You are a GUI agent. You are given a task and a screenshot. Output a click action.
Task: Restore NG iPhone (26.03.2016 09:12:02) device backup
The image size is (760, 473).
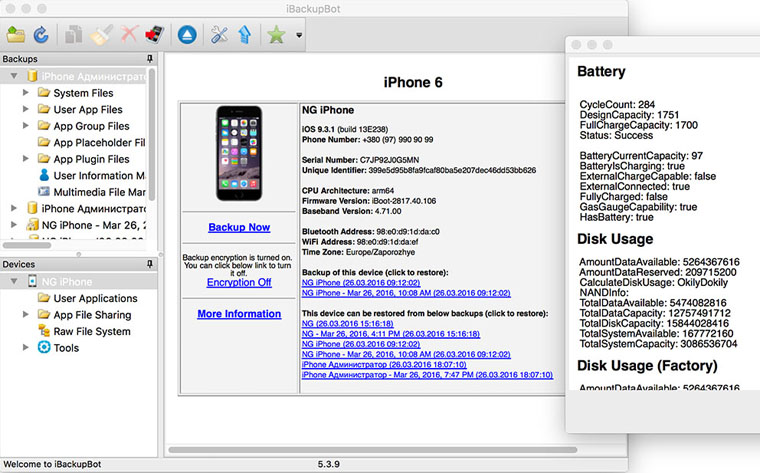361,283
